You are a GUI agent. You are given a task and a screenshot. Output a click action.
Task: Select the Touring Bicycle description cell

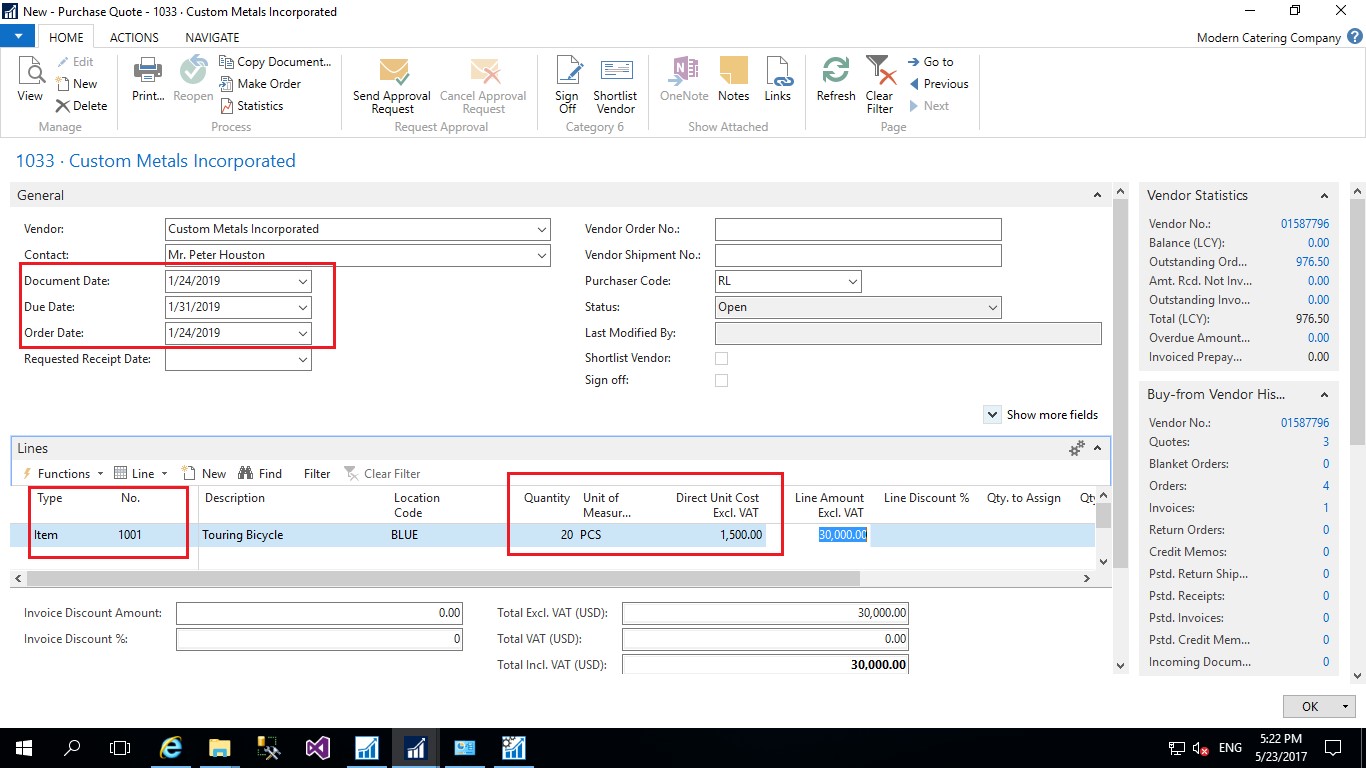293,535
